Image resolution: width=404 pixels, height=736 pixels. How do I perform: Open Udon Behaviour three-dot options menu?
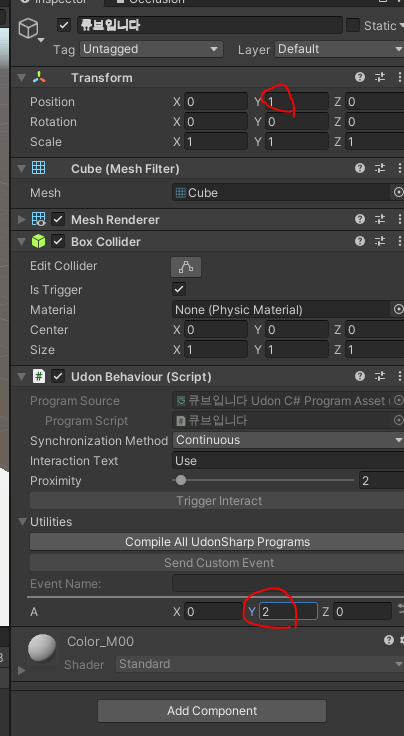click(399, 376)
